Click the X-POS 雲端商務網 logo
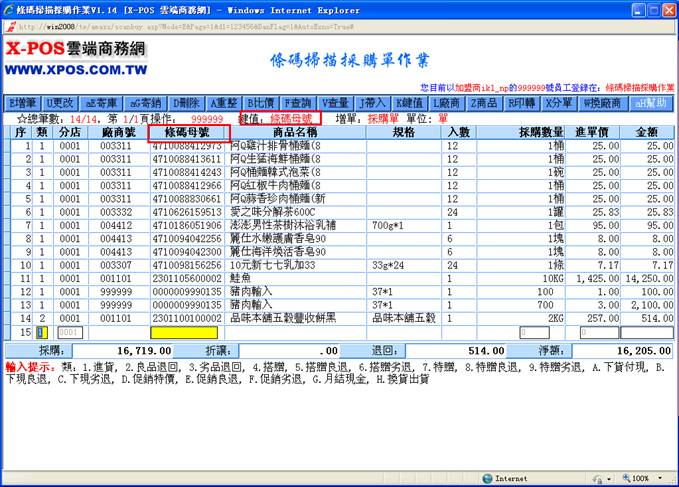The height and width of the screenshot is (487, 679). tap(74, 60)
